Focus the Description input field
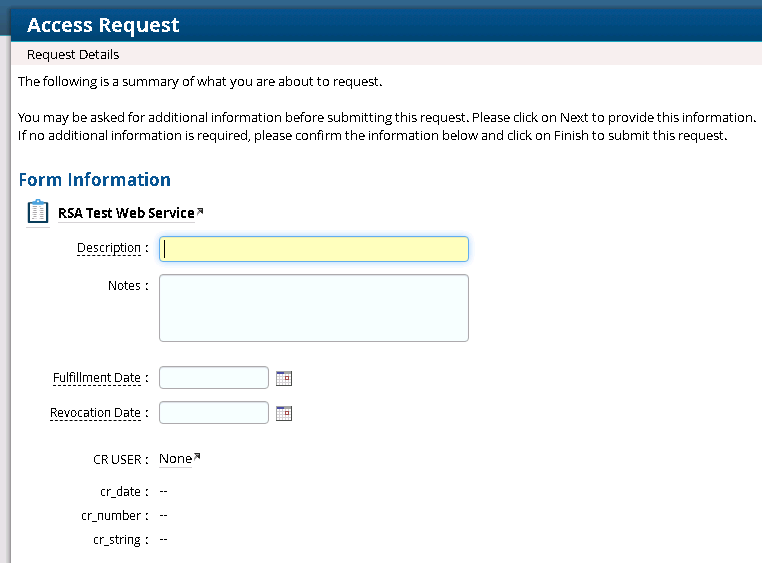 pyautogui.click(x=314, y=249)
